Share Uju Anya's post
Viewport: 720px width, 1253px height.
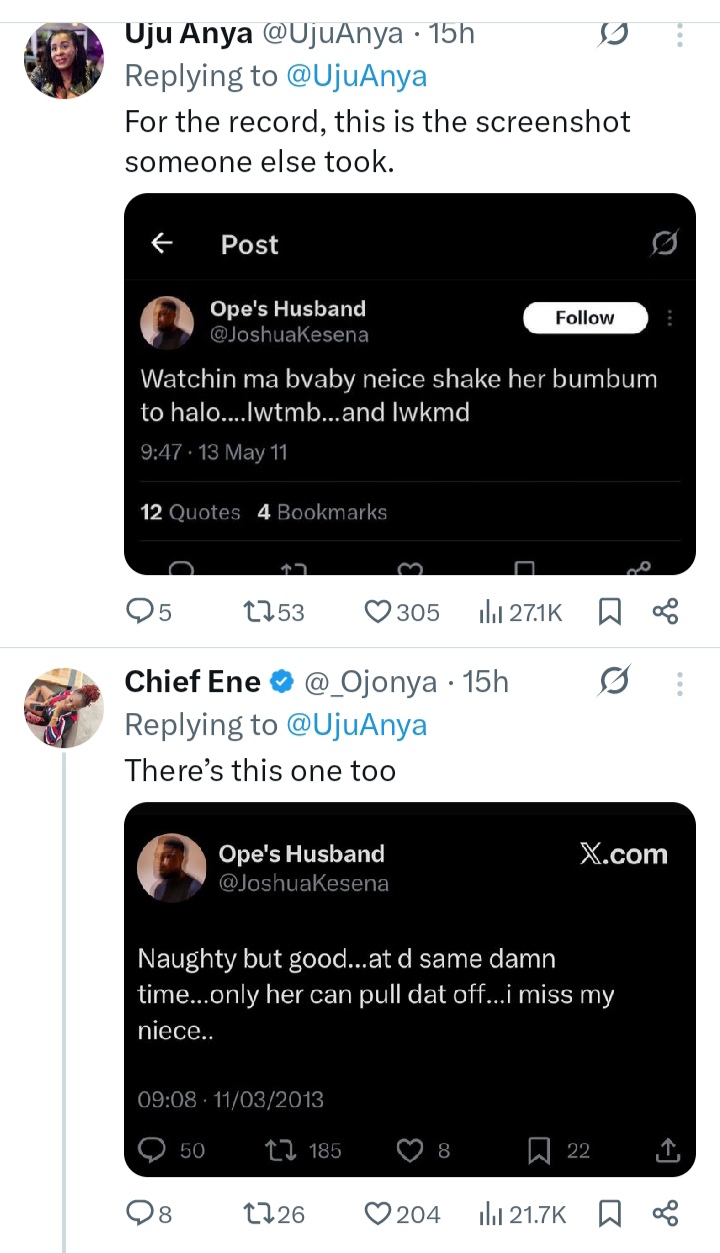click(665, 611)
